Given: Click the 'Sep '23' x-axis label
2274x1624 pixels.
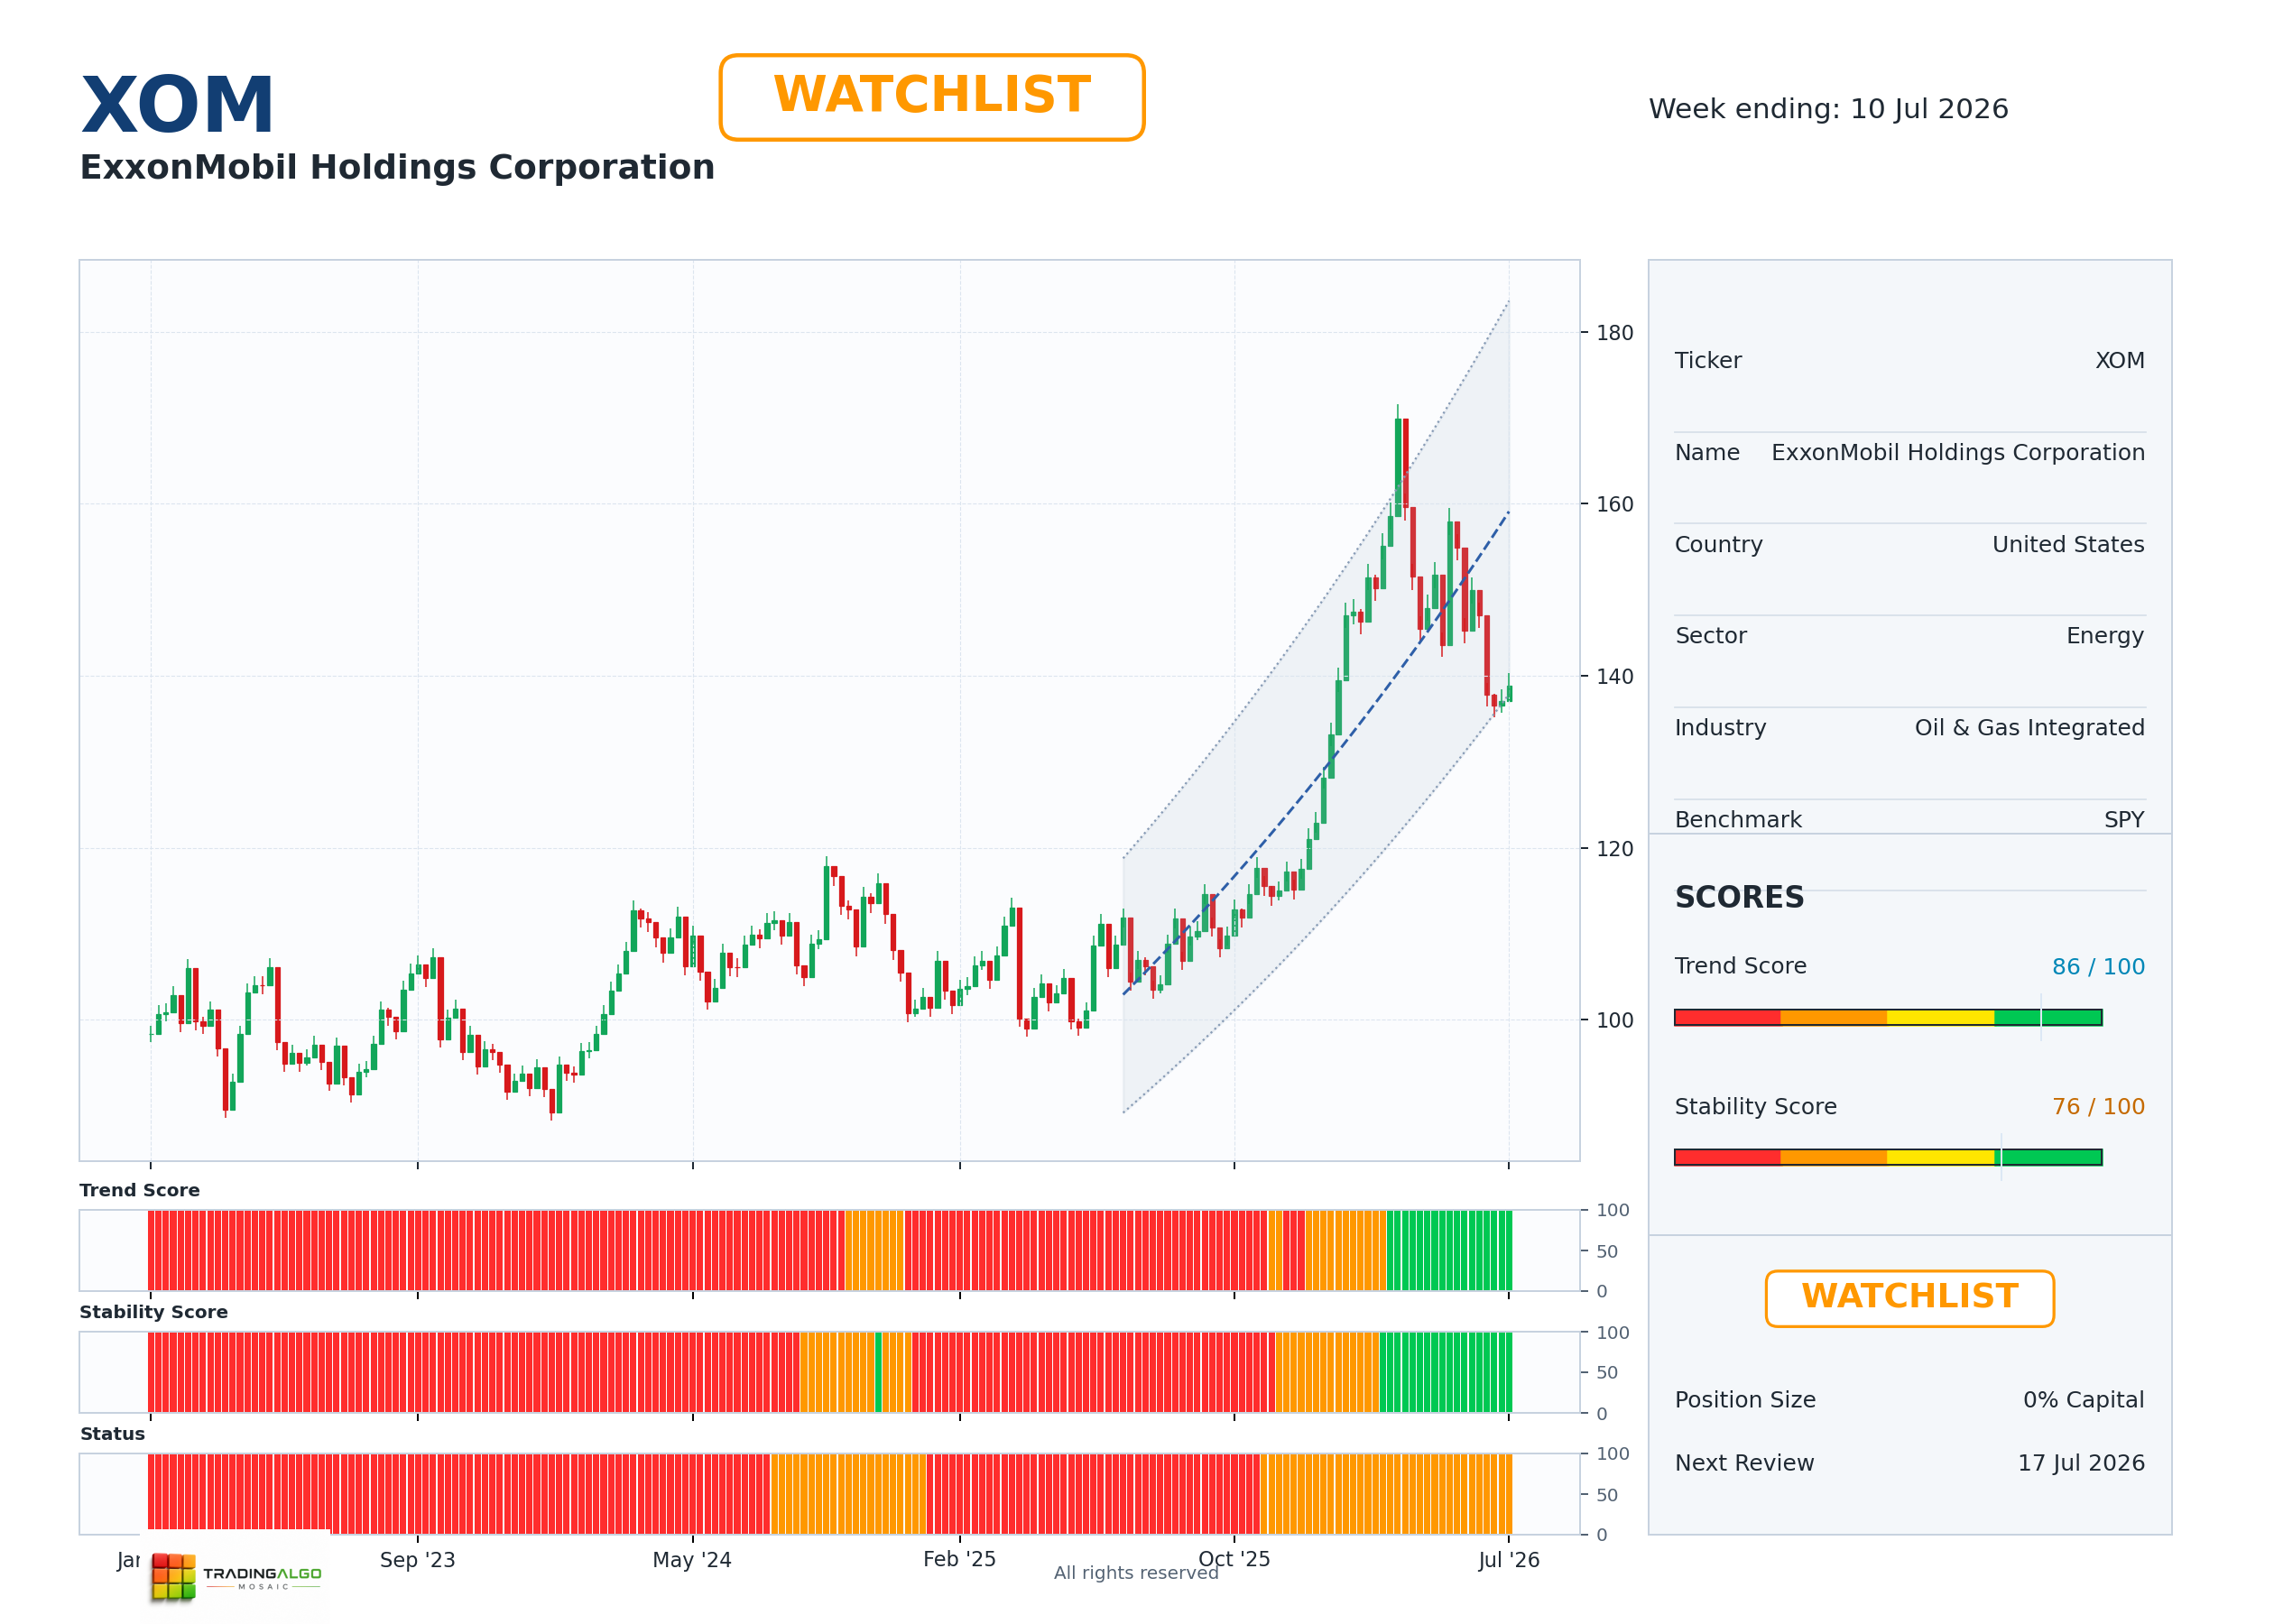Looking at the screenshot, I should pyautogui.click(x=417, y=1560).
